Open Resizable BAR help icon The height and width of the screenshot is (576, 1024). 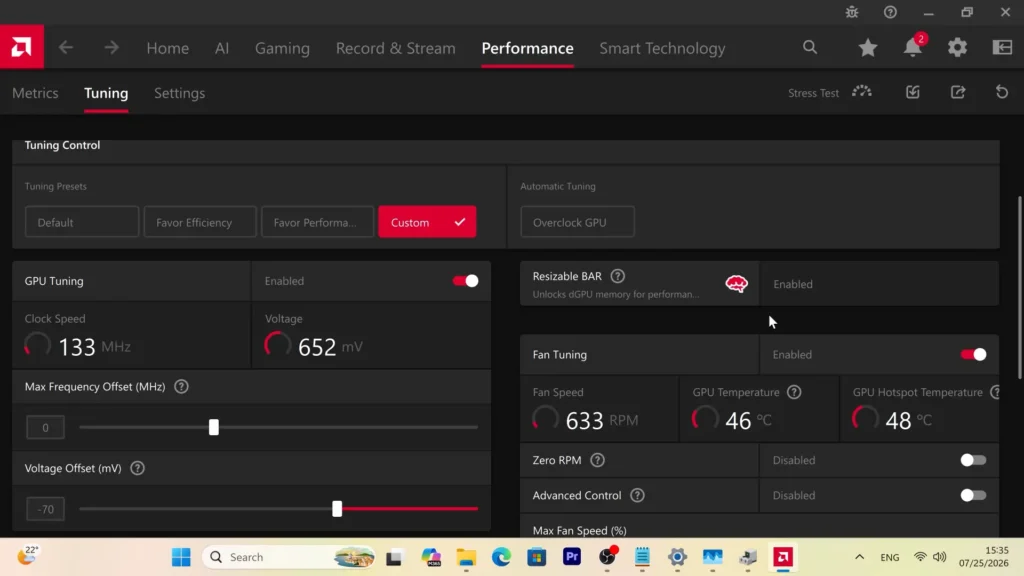point(617,276)
